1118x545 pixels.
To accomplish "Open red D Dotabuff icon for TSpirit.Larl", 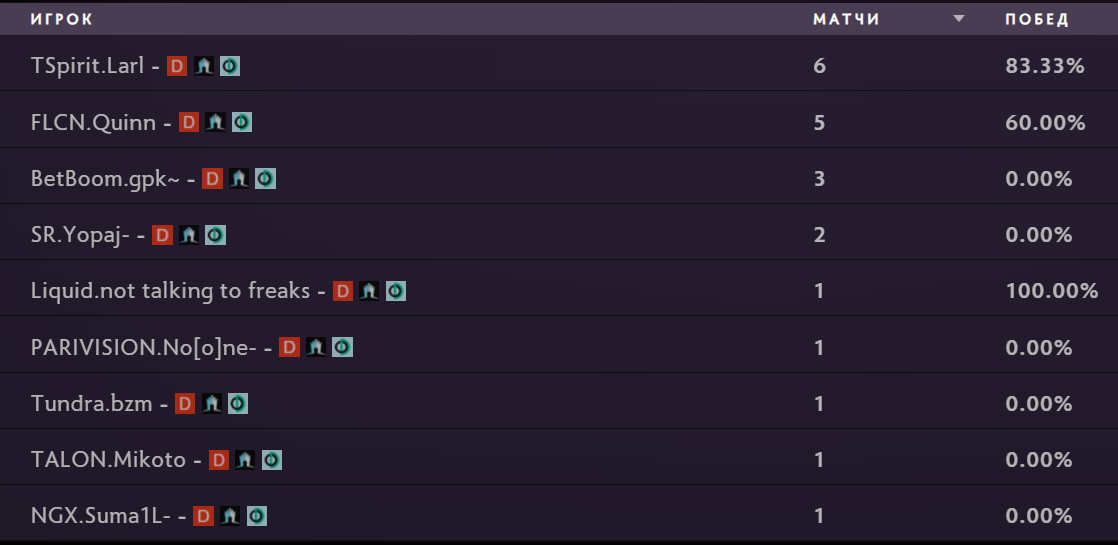I will coord(177,66).
